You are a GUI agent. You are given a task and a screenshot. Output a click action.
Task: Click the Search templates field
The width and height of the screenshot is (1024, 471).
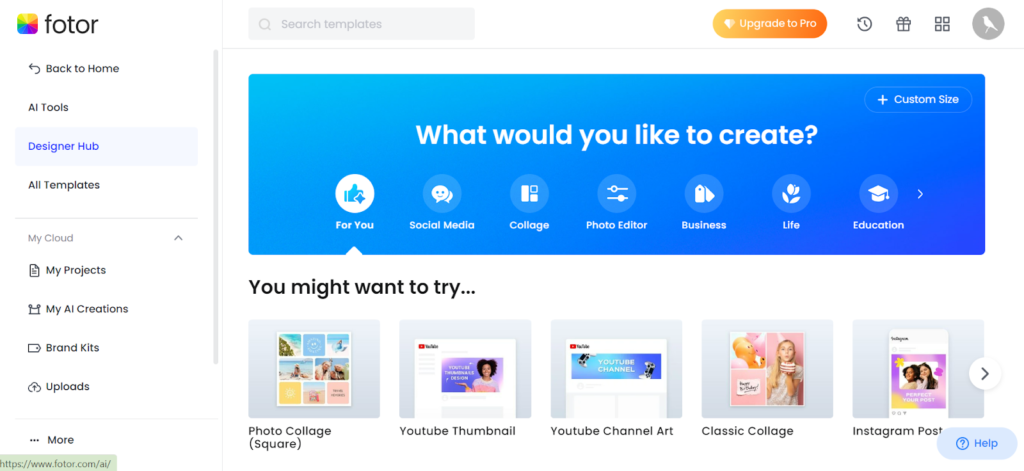click(361, 24)
